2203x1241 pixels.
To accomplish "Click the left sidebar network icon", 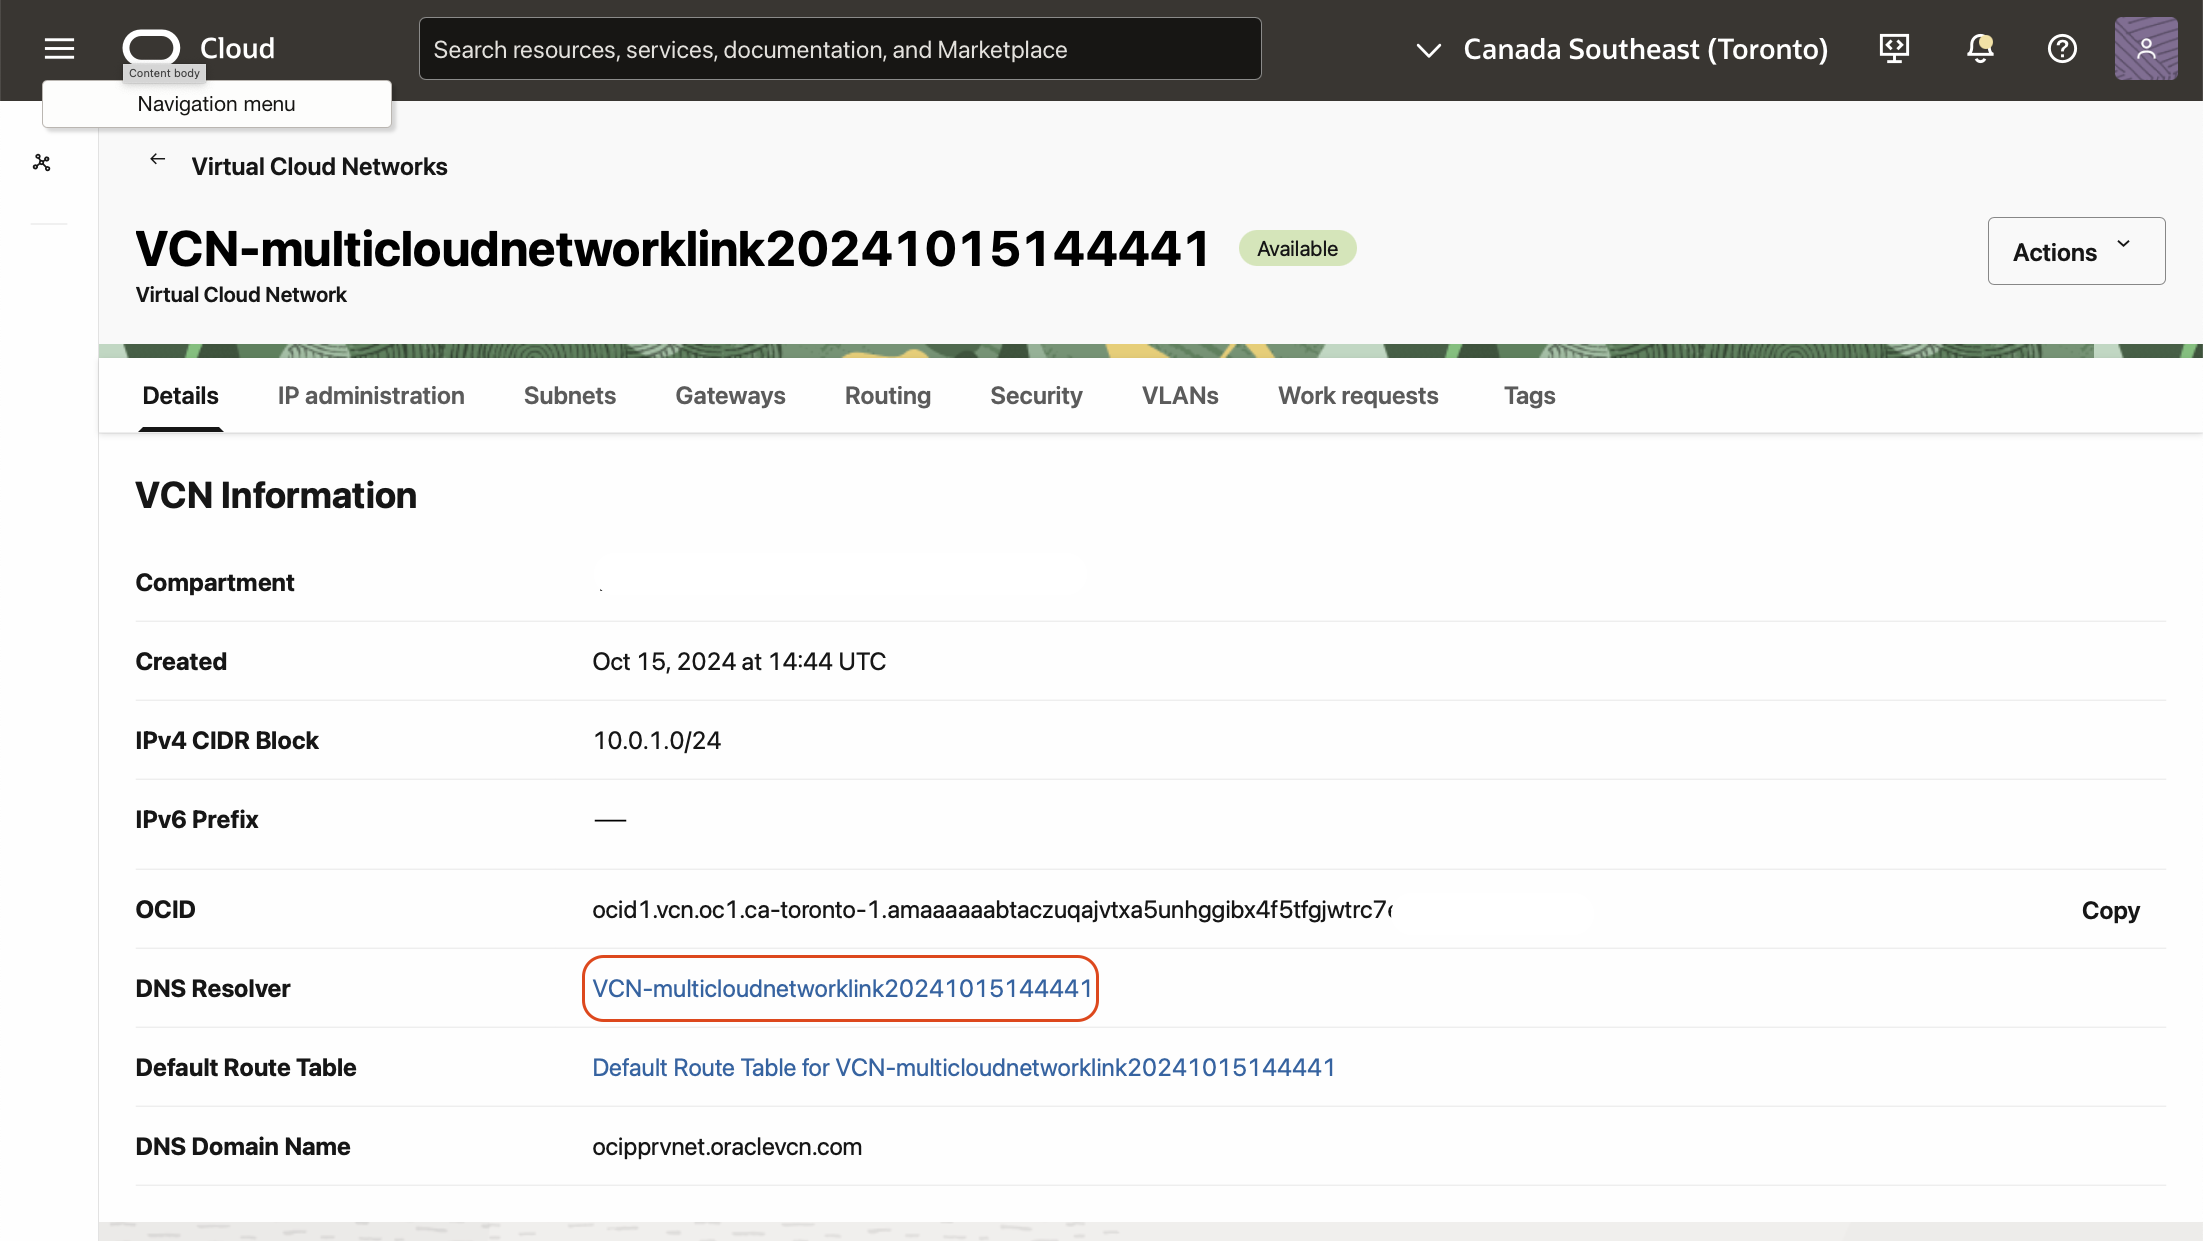I will pyautogui.click(x=42, y=162).
